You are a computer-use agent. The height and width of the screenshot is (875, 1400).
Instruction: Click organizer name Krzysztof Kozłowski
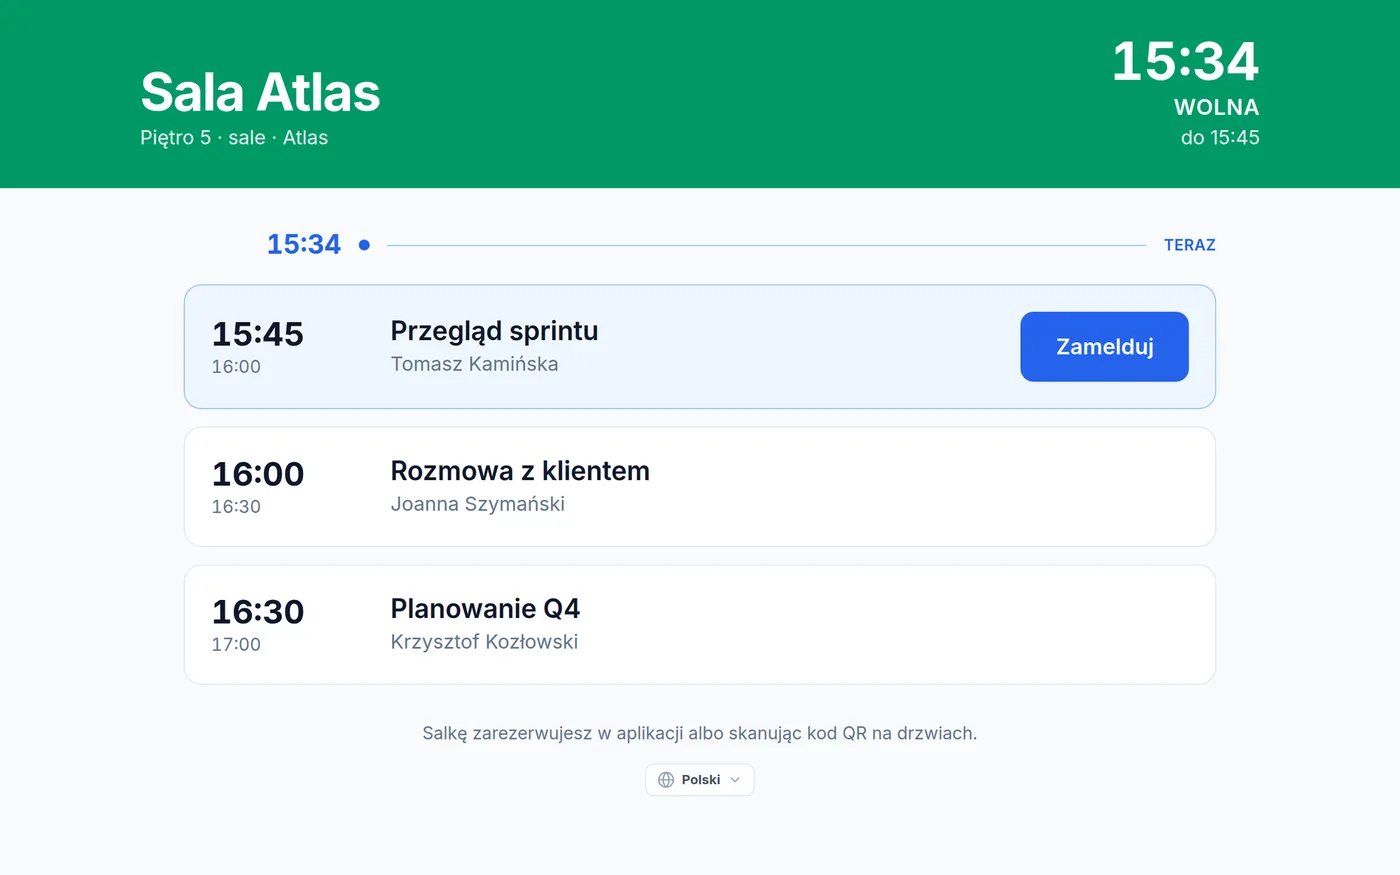coord(484,642)
